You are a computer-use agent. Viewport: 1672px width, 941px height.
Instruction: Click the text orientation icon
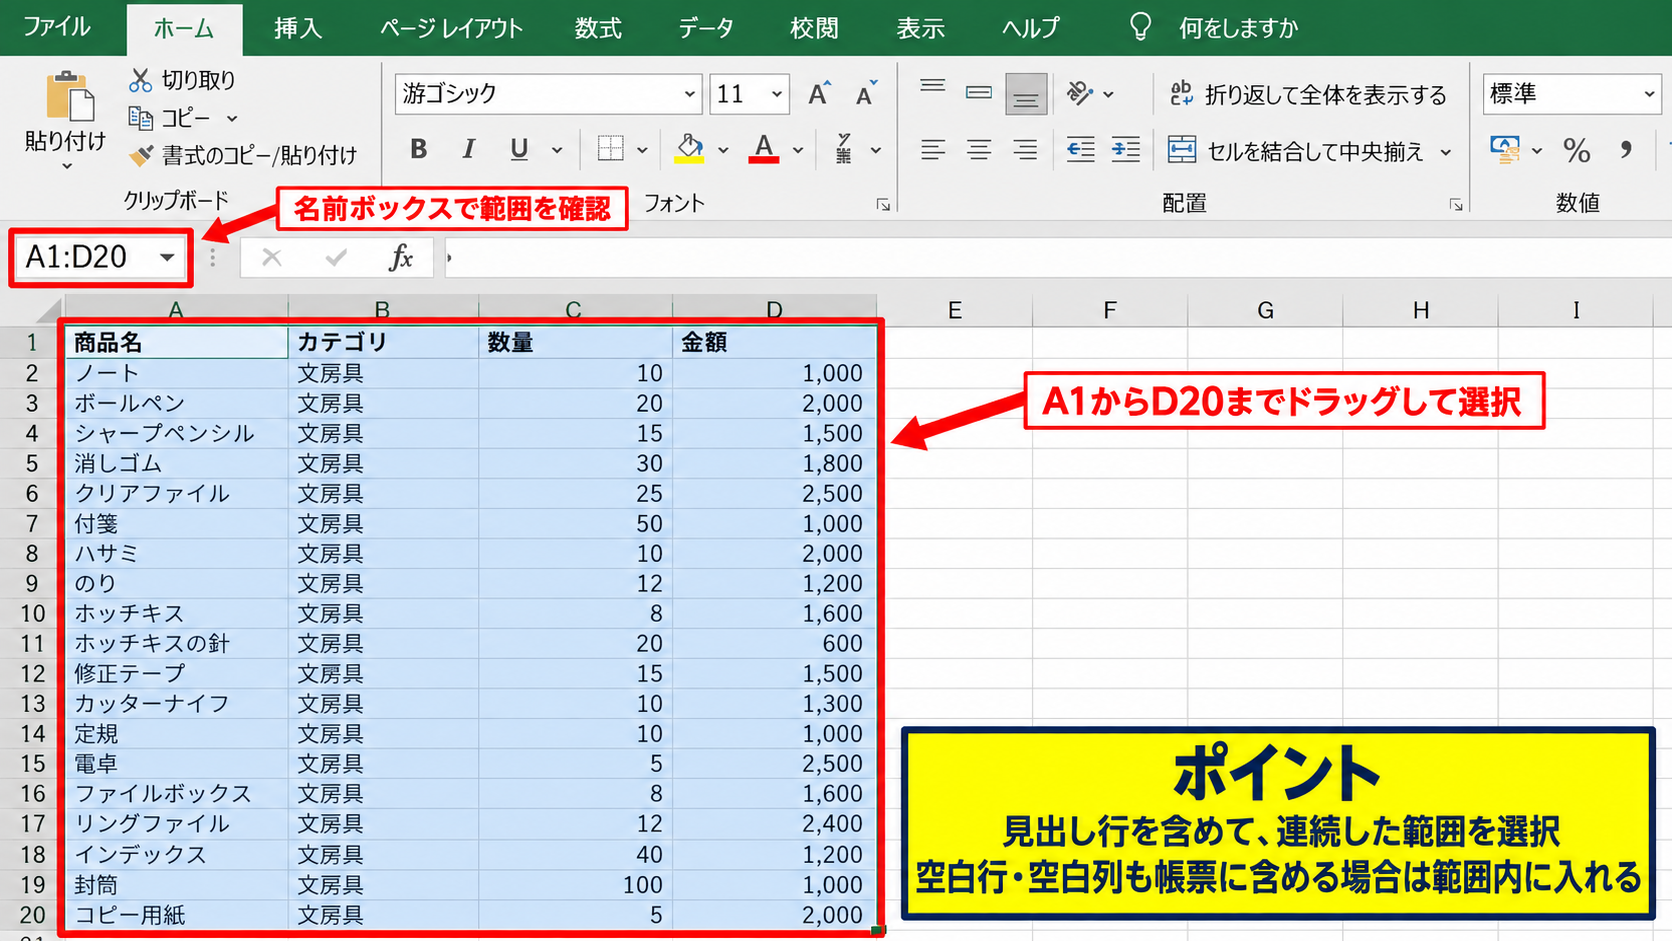click(1079, 94)
